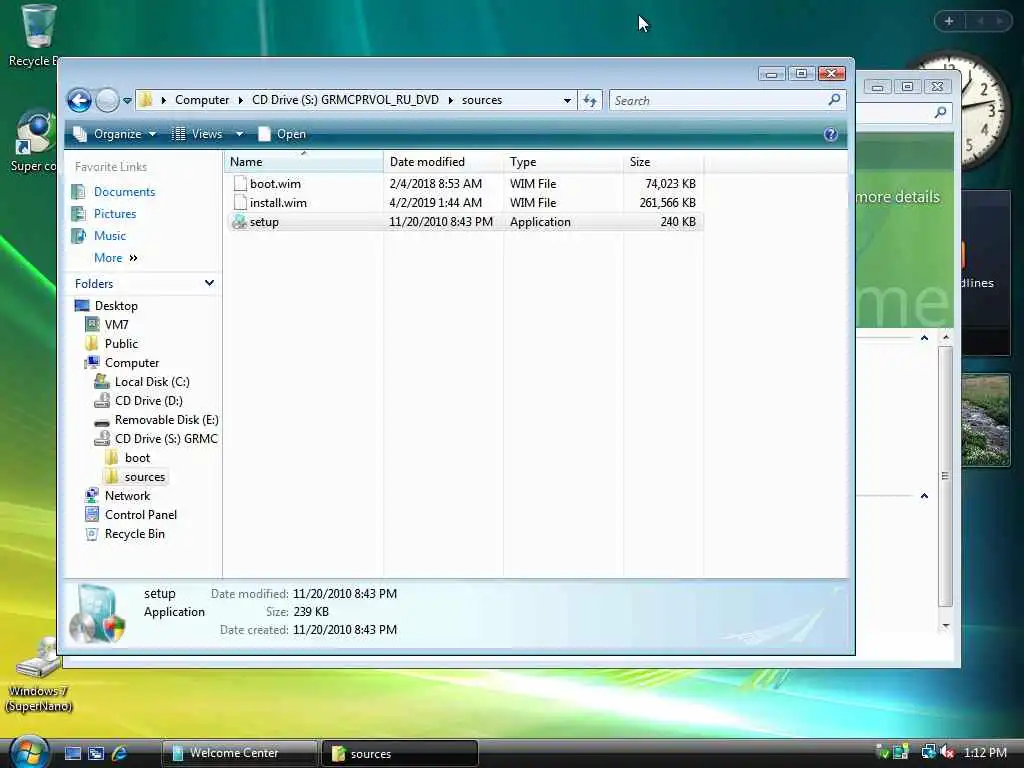
Task: Select Desktop in folder tree
Action: (116, 306)
